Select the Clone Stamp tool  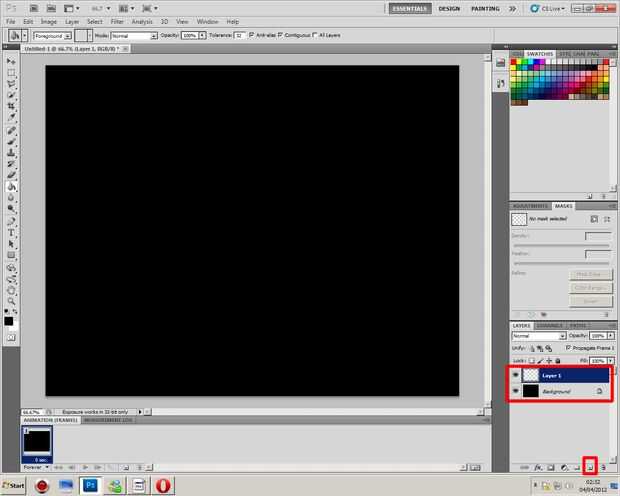[x=11, y=153]
